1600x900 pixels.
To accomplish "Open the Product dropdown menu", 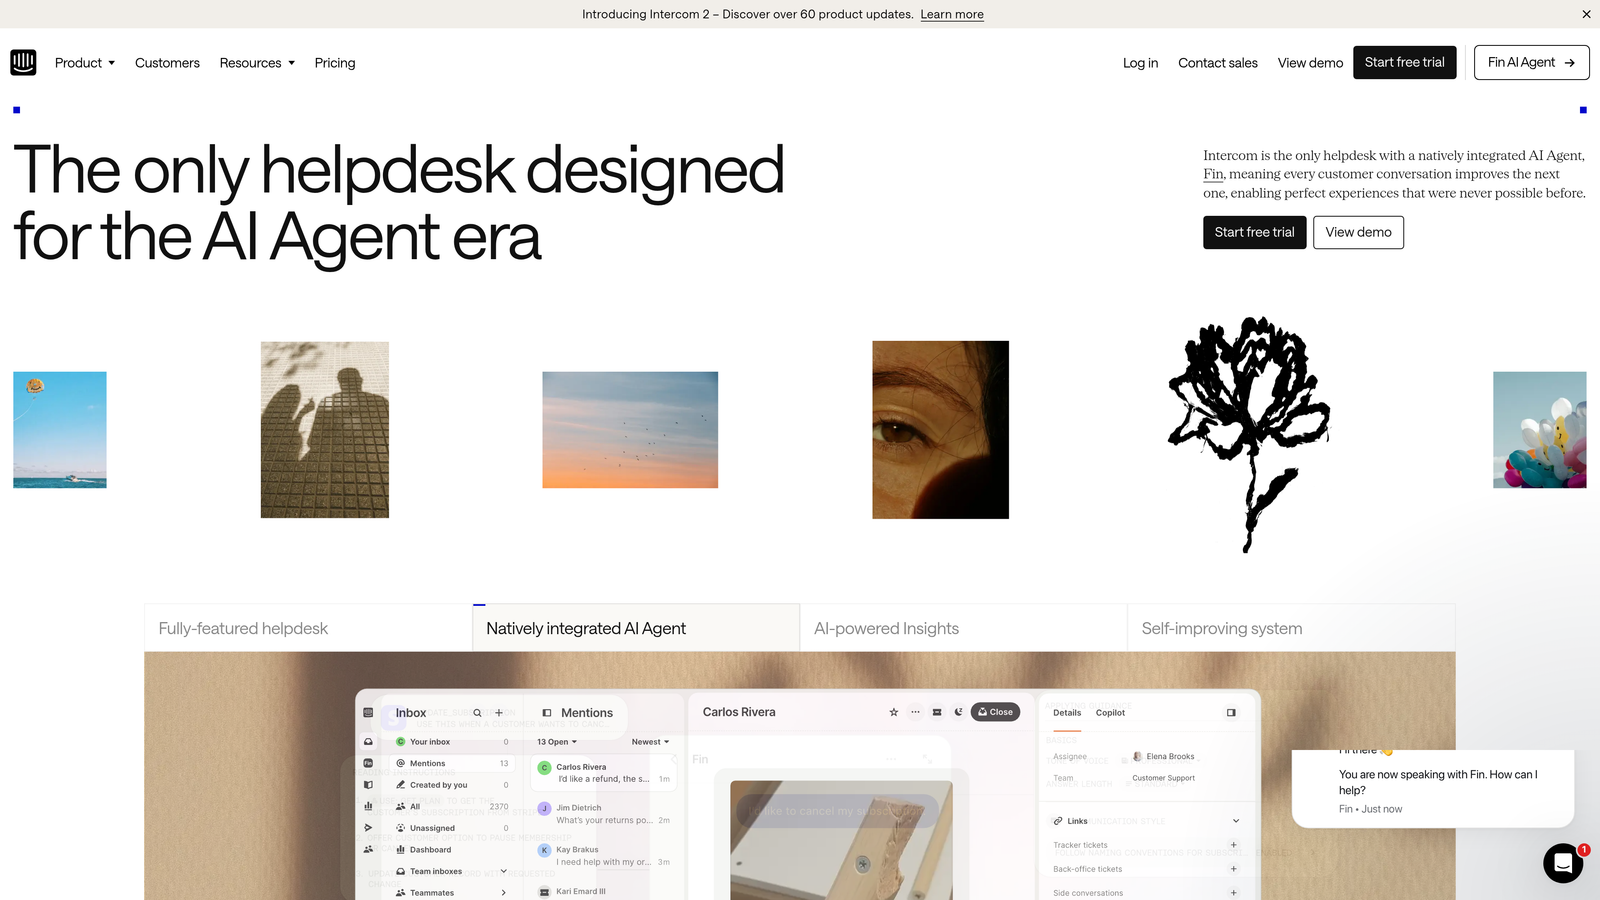I will click(x=85, y=63).
